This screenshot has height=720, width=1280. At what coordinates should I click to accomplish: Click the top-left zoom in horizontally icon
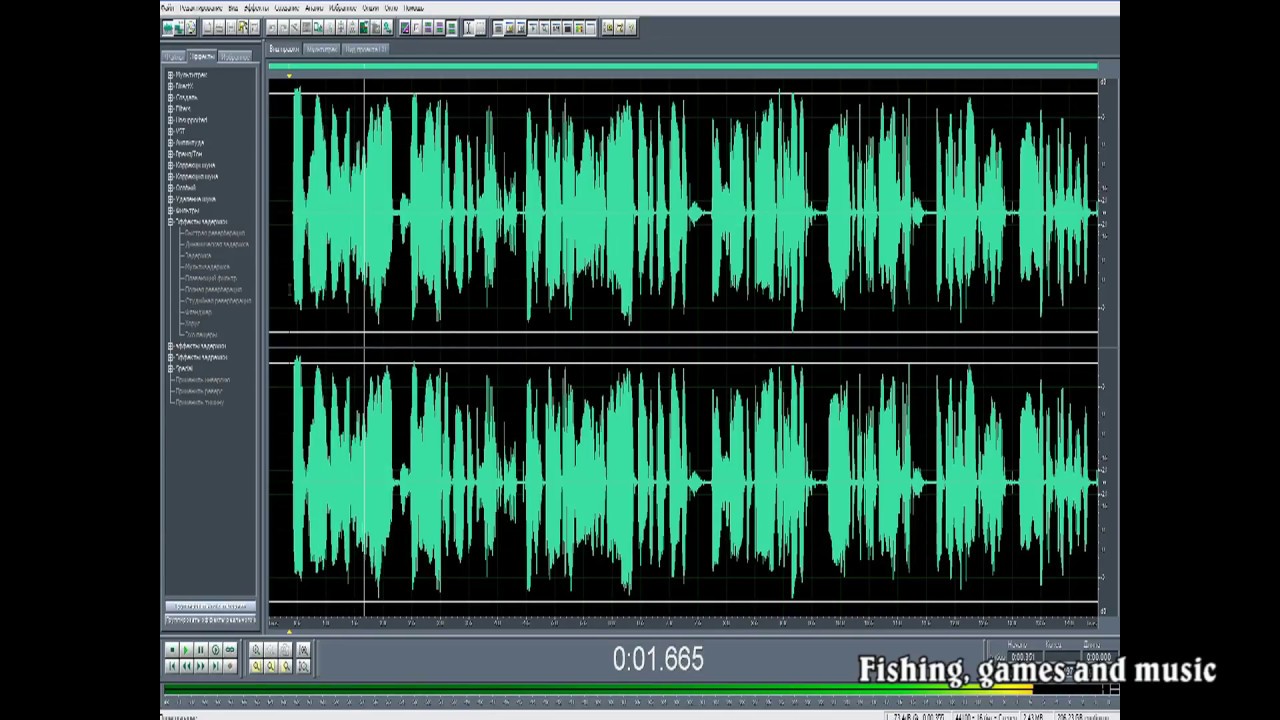[x=256, y=650]
